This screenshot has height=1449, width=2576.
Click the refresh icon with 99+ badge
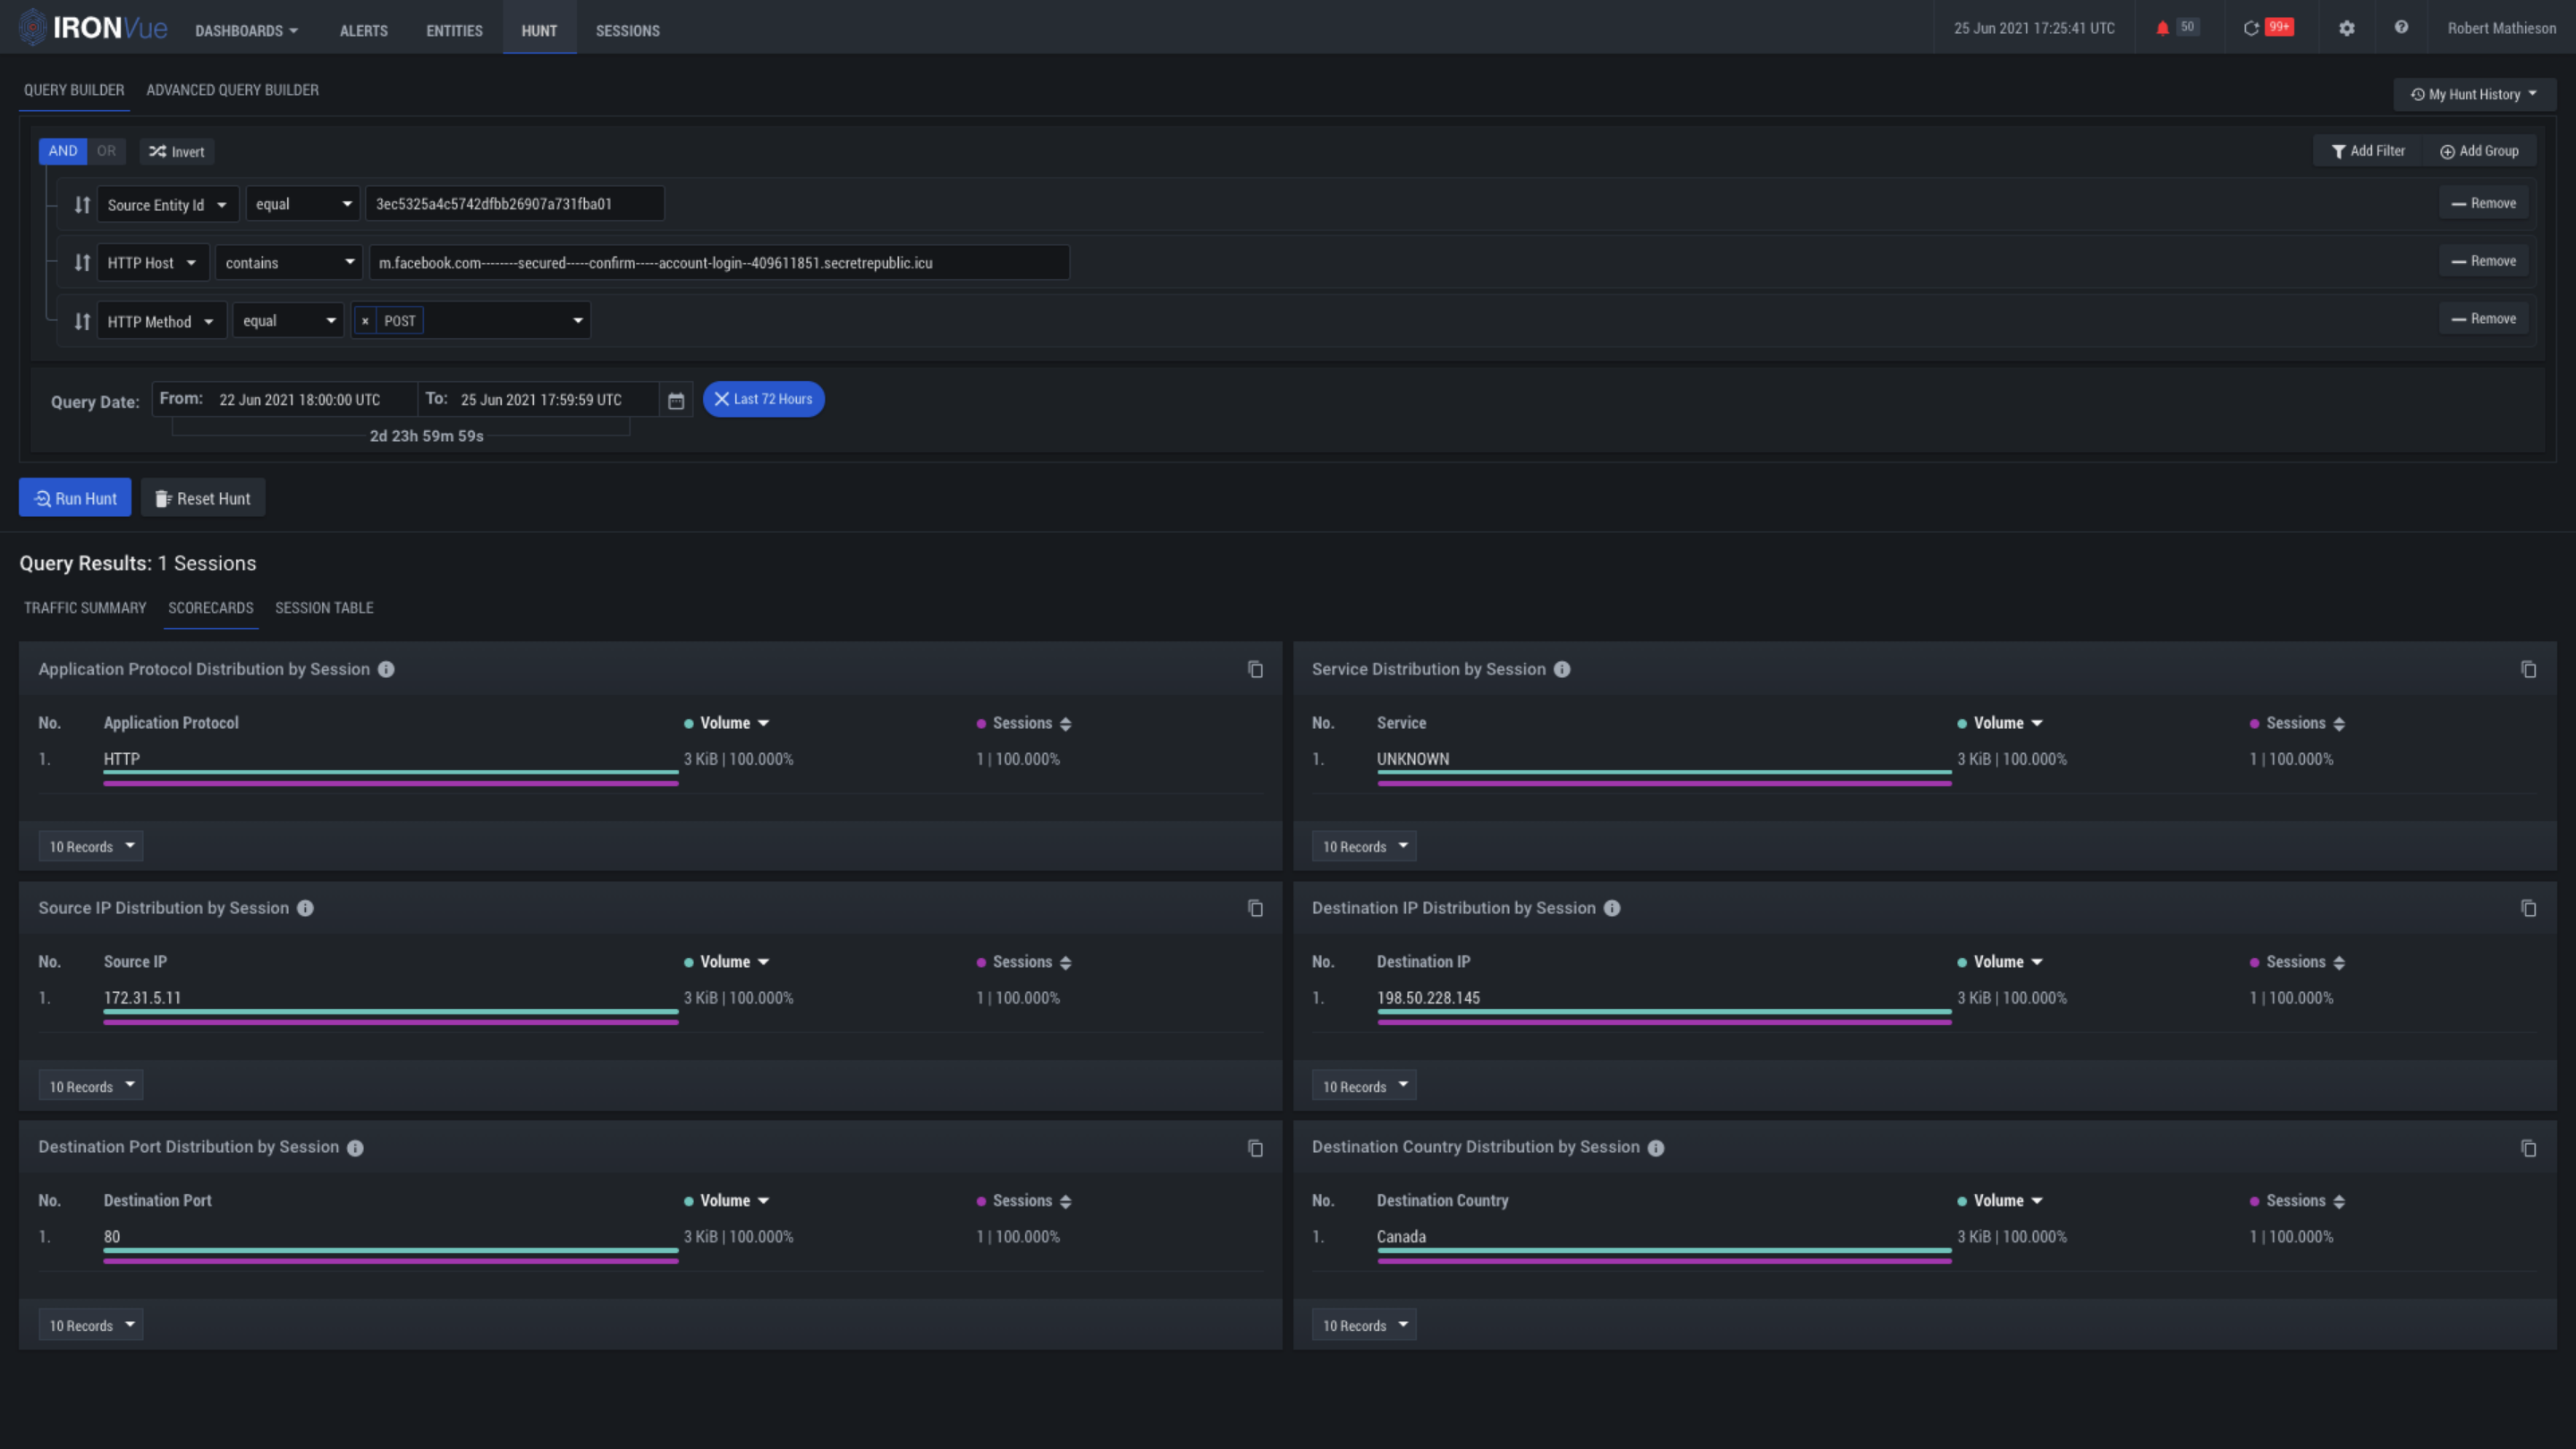(x=2251, y=28)
